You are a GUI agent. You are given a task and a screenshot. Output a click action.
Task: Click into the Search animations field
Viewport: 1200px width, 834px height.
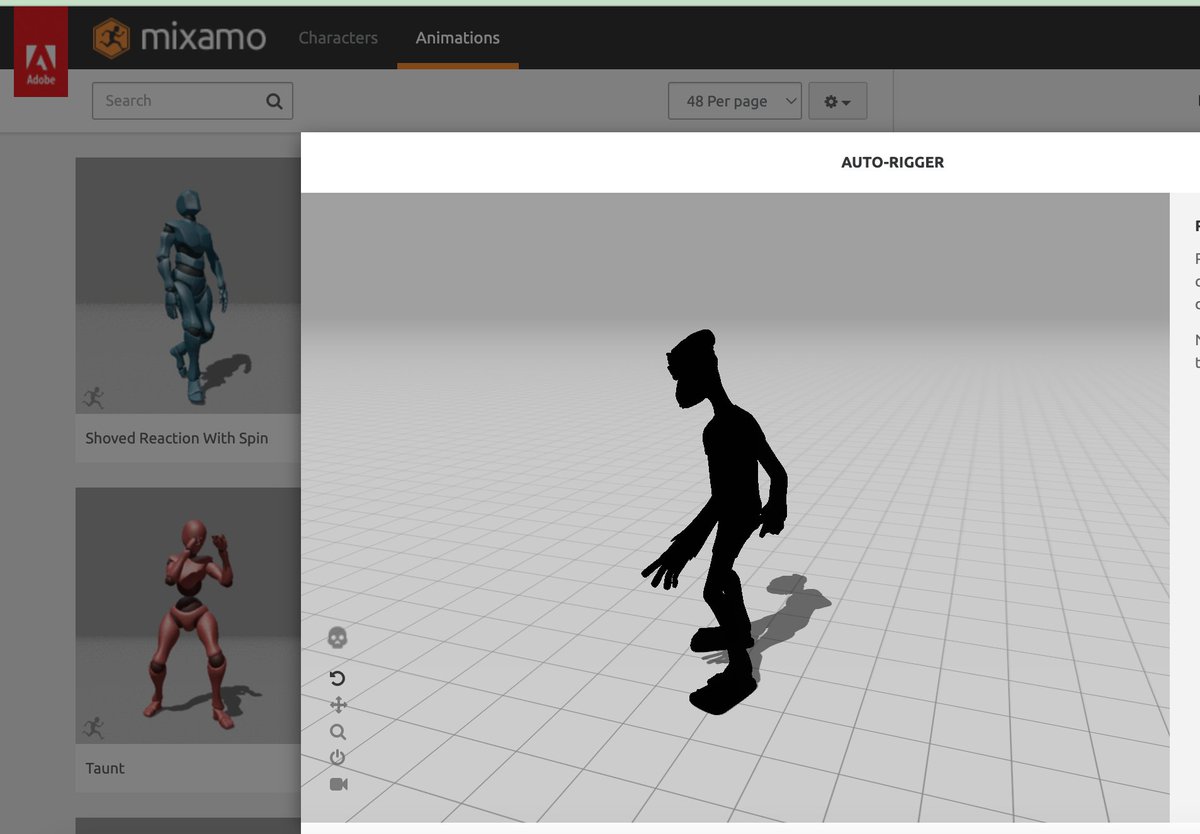coord(192,101)
